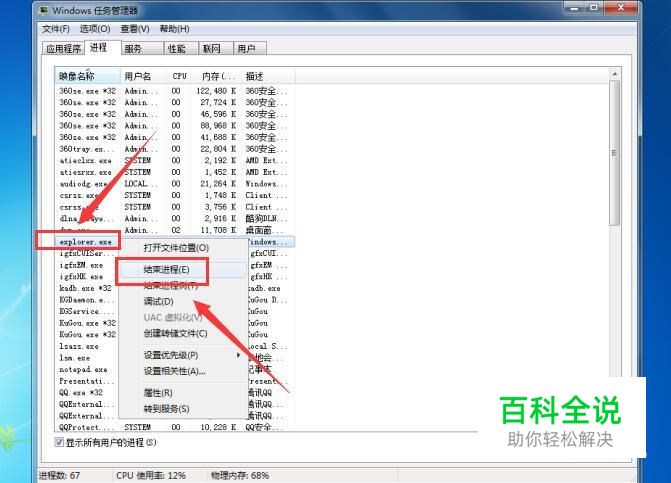Select the igfxCUISer... process
The width and height of the screenshot is (671, 483).
pyautogui.click(x=87, y=253)
